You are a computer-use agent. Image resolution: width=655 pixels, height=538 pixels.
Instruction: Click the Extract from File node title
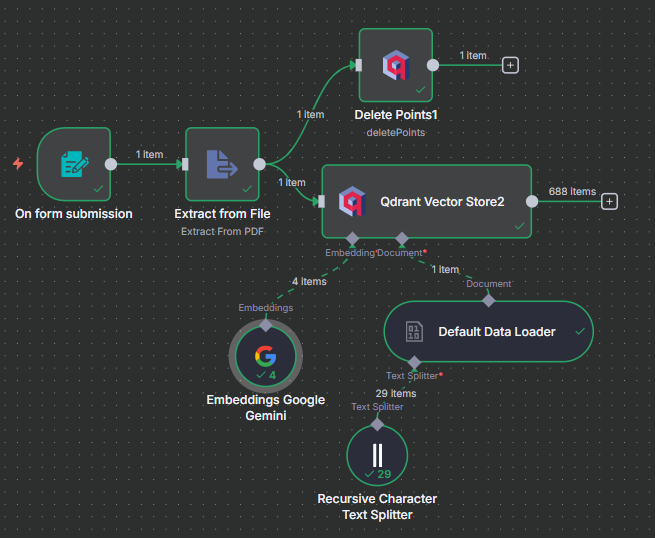pyautogui.click(x=222, y=213)
